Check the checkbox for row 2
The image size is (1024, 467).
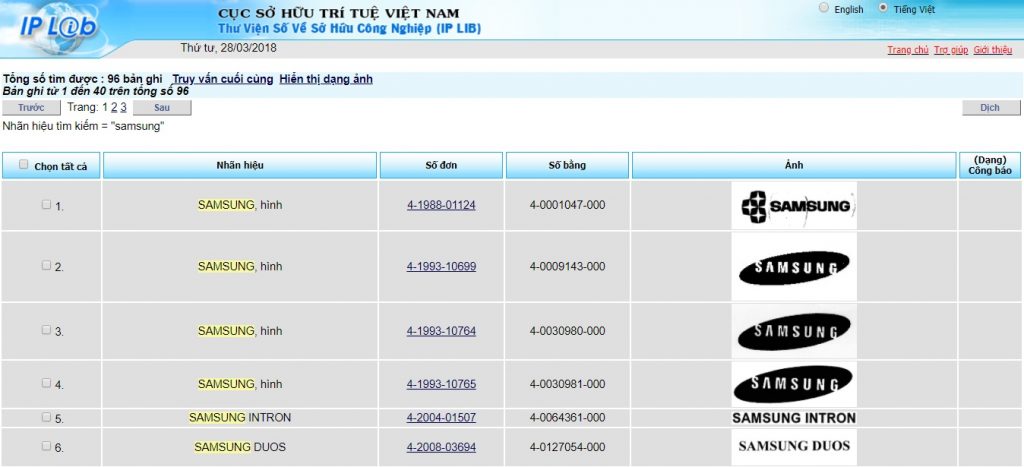46,265
